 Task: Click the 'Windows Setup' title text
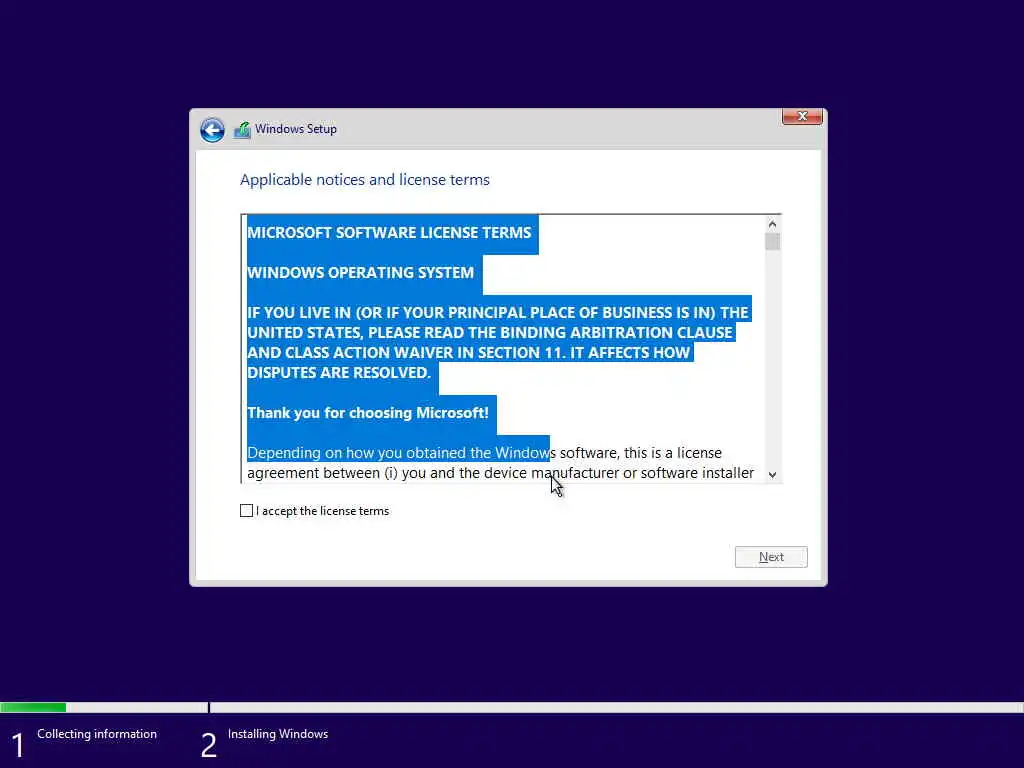[x=296, y=129]
